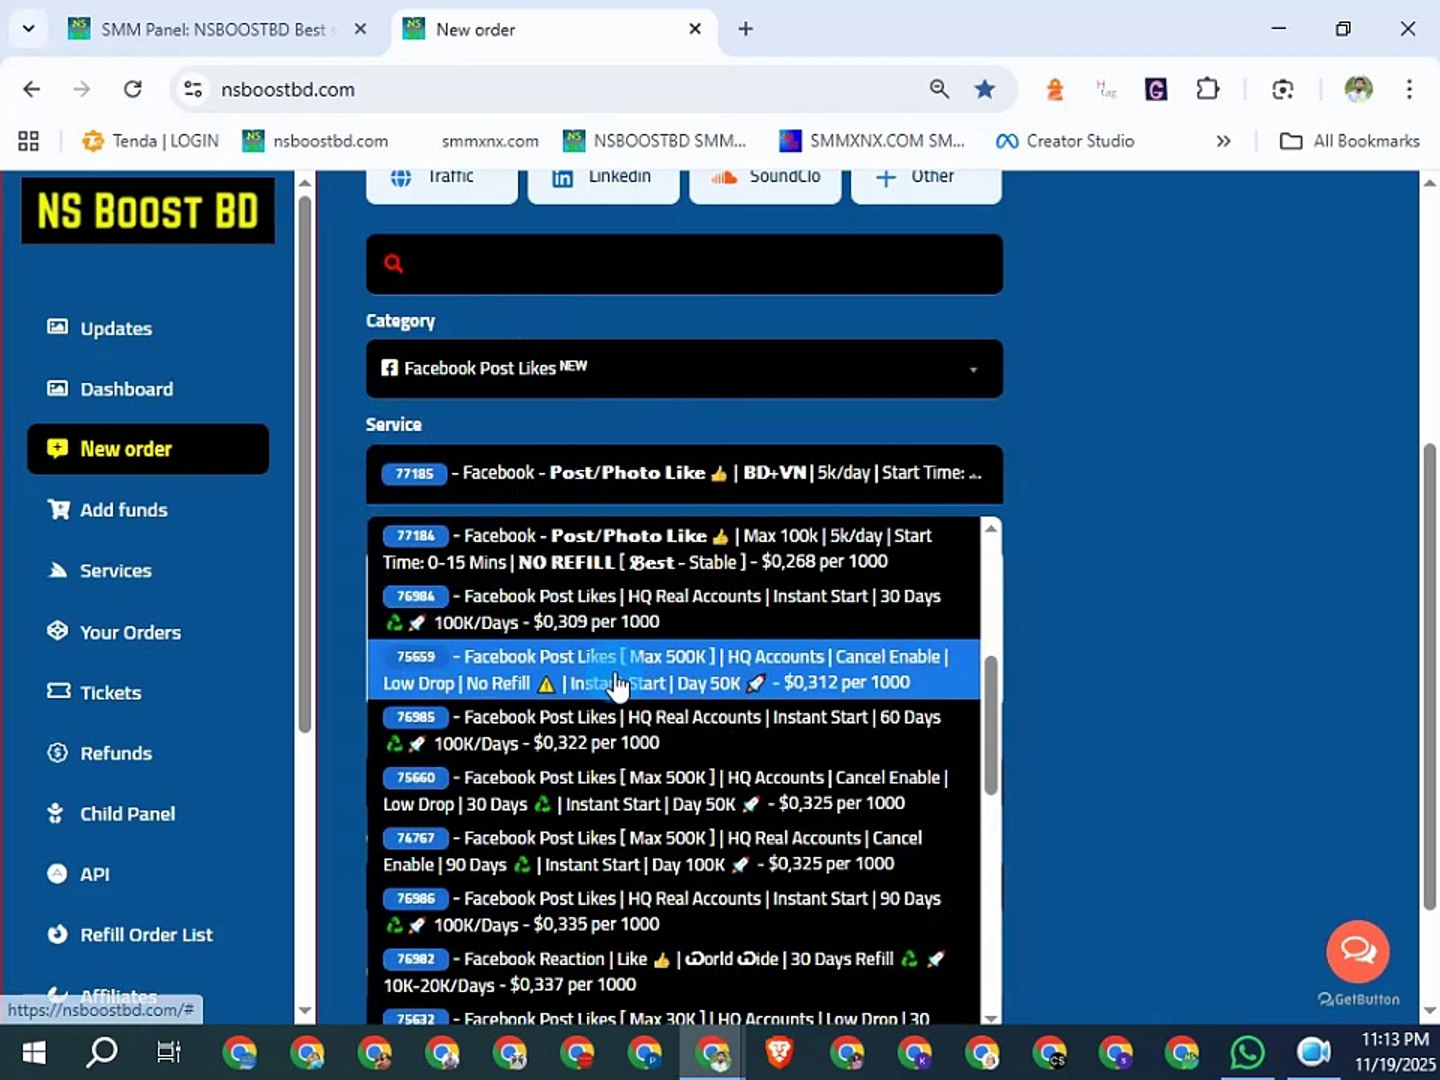This screenshot has width=1440, height=1080.
Task: Show more hidden bookmarks chevron
Action: click(1223, 141)
